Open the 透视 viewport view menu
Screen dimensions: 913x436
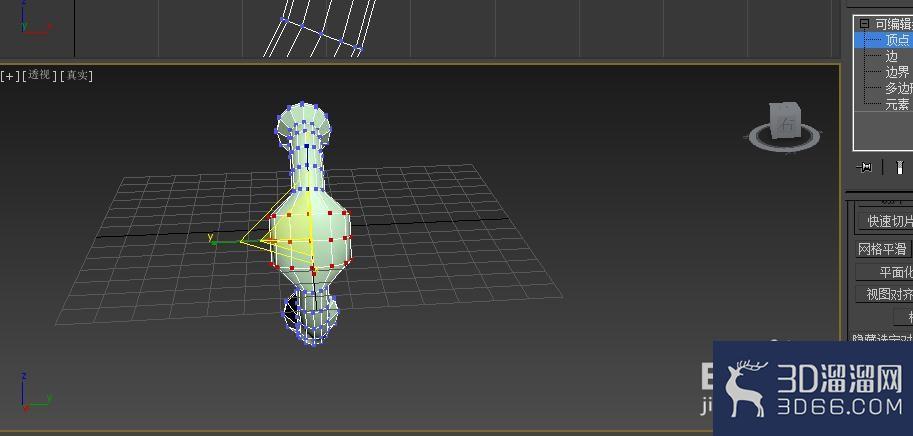pyautogui.click(x=39, y=75)
